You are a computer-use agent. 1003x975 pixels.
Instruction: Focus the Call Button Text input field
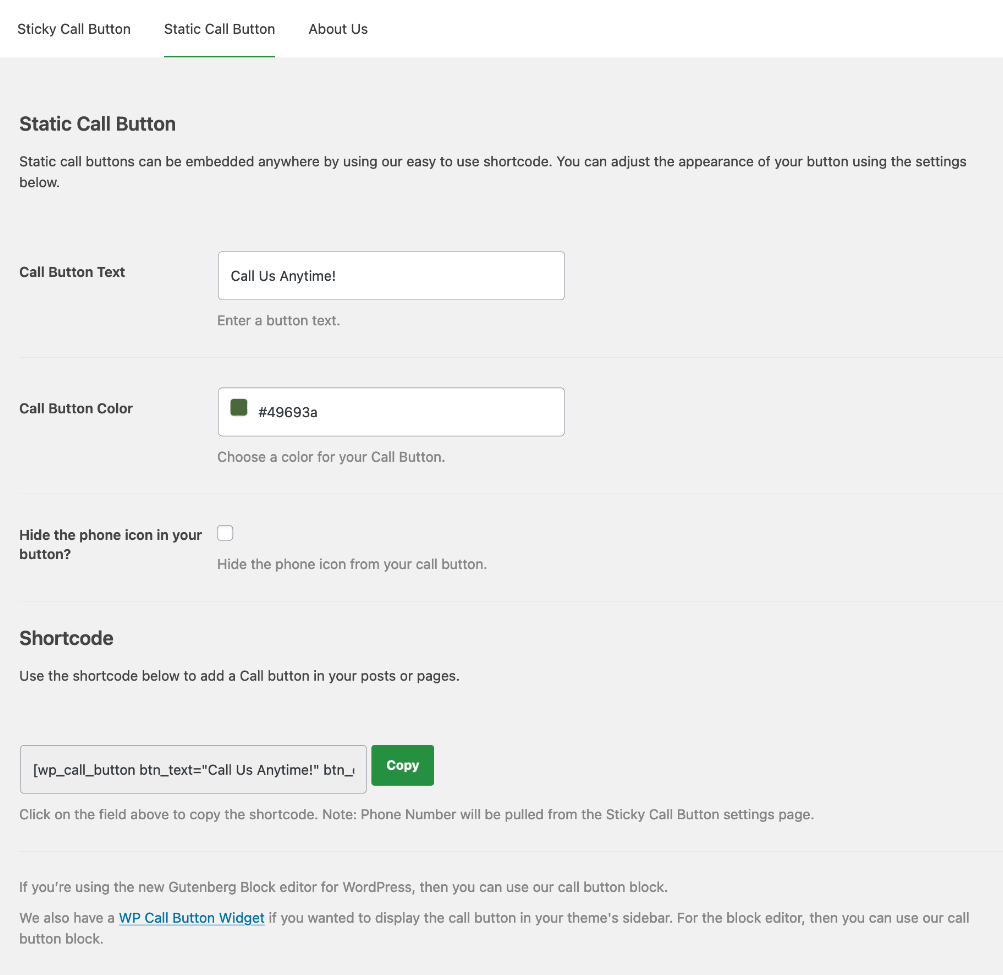pyautogui.click(x=391, y=276)
